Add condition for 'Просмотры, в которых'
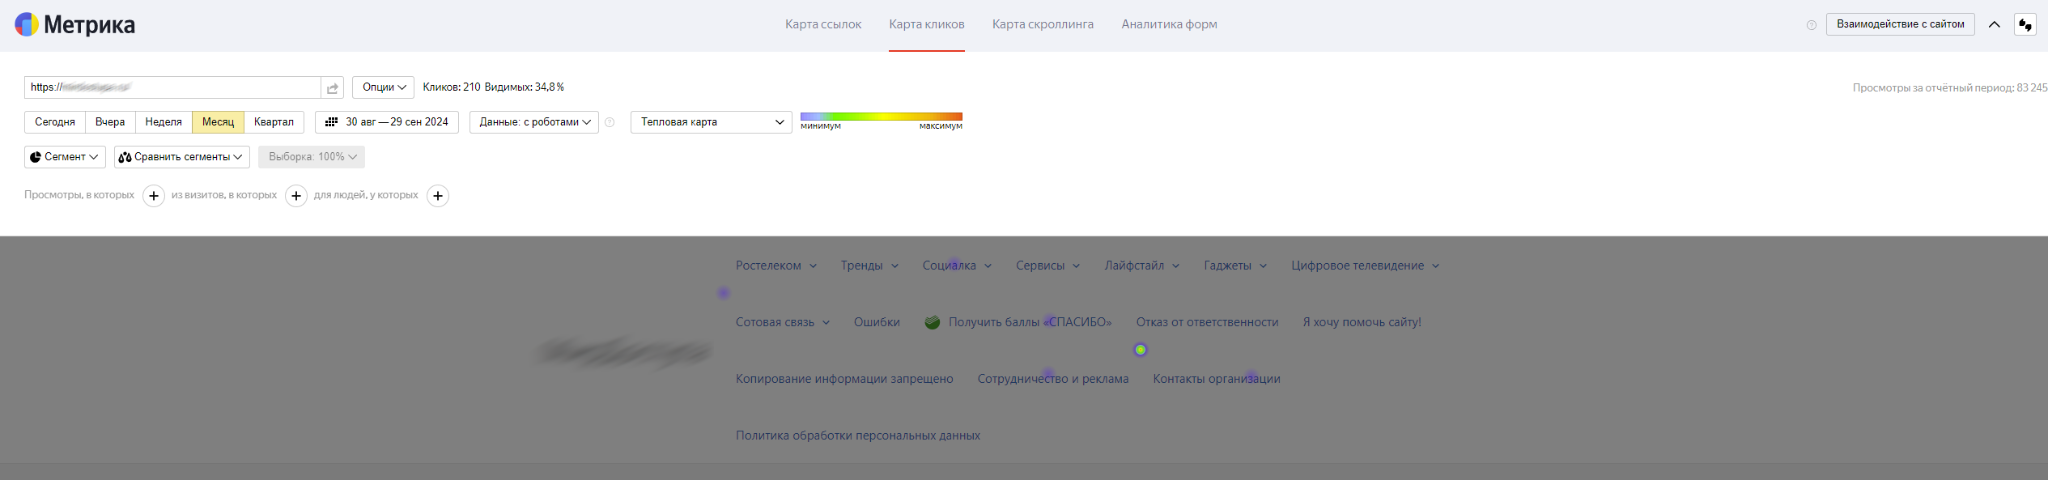Screen dimensions: 2048x480 click(153, 196)
